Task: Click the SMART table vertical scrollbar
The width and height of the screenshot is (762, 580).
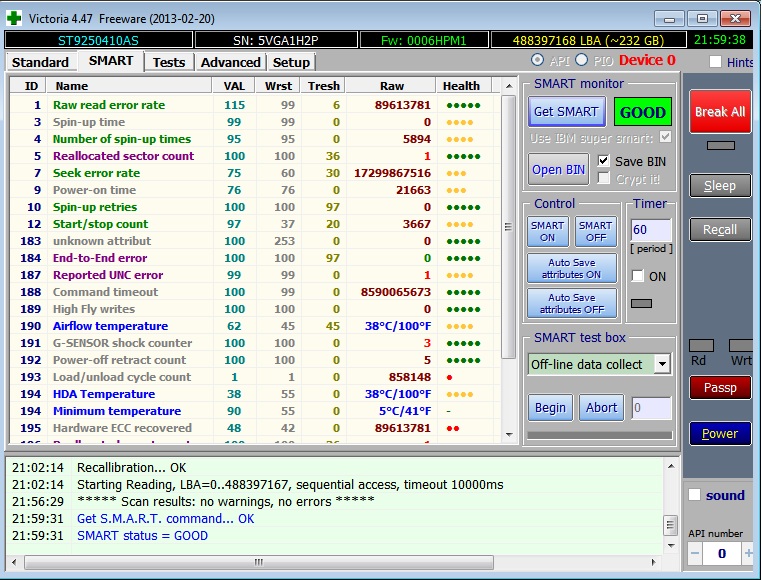Action: click(508, 260)
